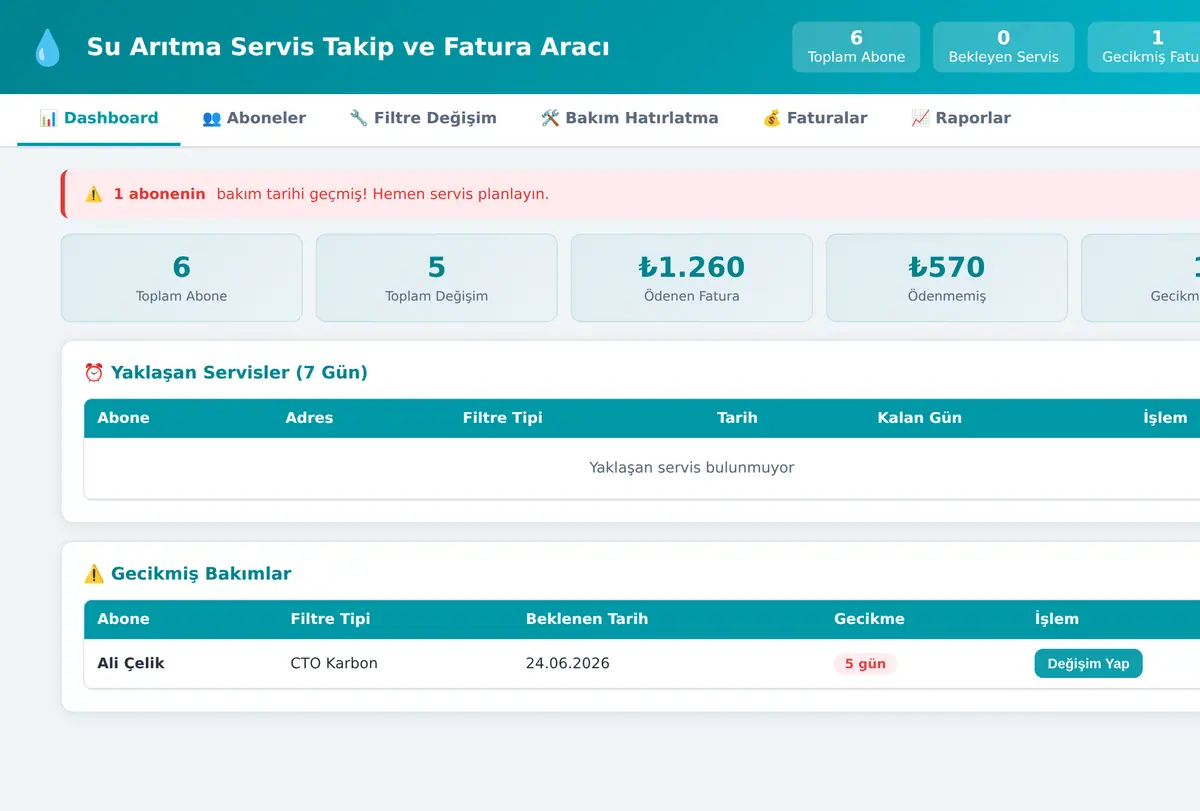Click the 'Gecikmiş Bakımlar' section heading
The width and height of the screenshot is (1200, 811).
point(201,574)
